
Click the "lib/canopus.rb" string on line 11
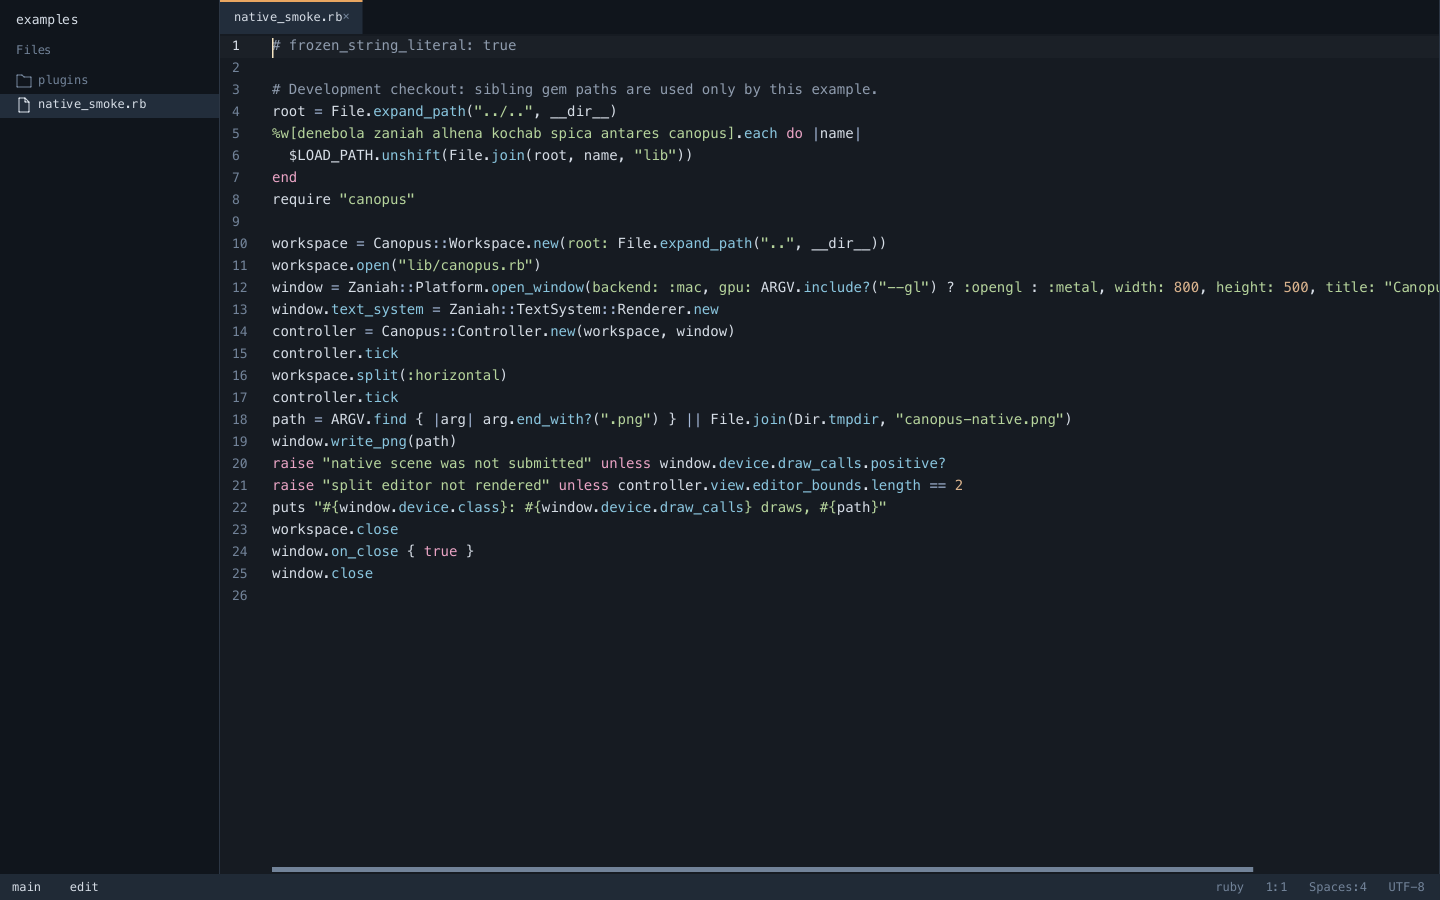point(465,266)
